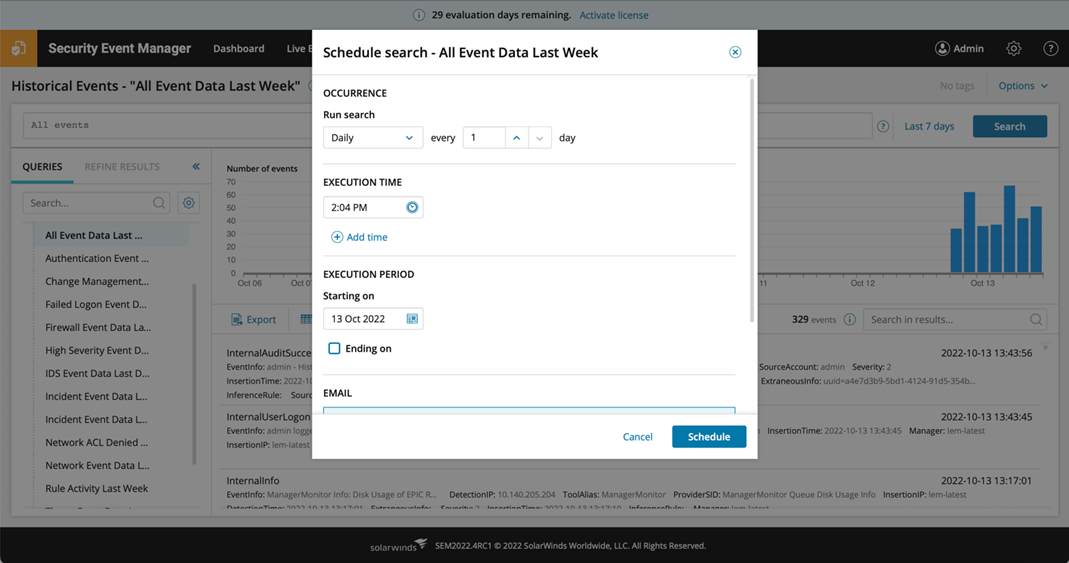Click the magnifier in Search in results
The image size is (1069, 563).
point(1036,320)
